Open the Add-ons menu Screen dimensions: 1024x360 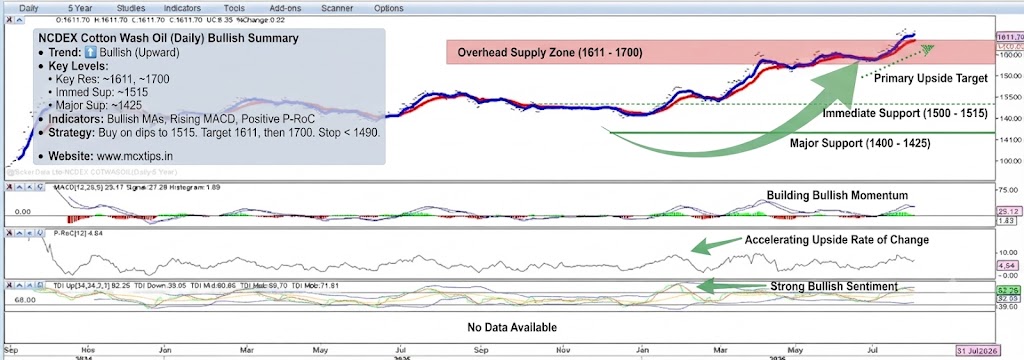[284, 8]
